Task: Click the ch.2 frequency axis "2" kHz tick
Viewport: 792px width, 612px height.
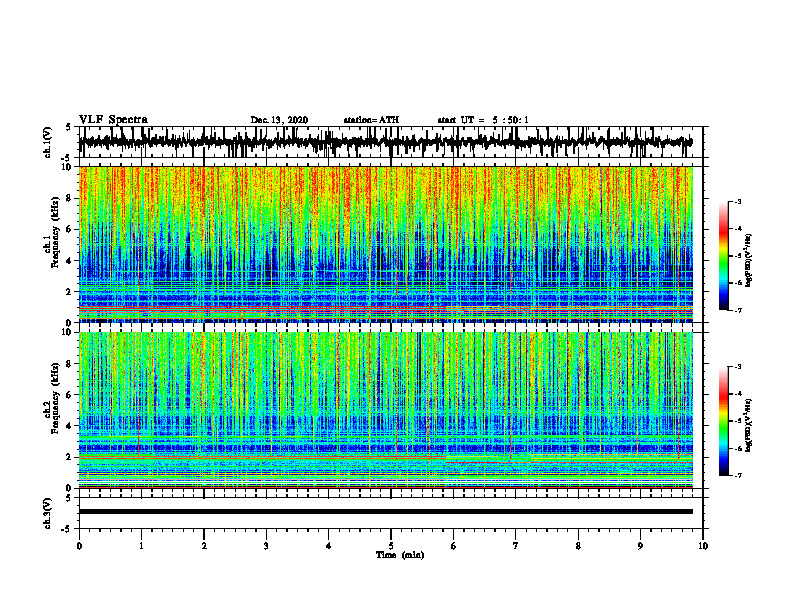Action: click(70, 457)
